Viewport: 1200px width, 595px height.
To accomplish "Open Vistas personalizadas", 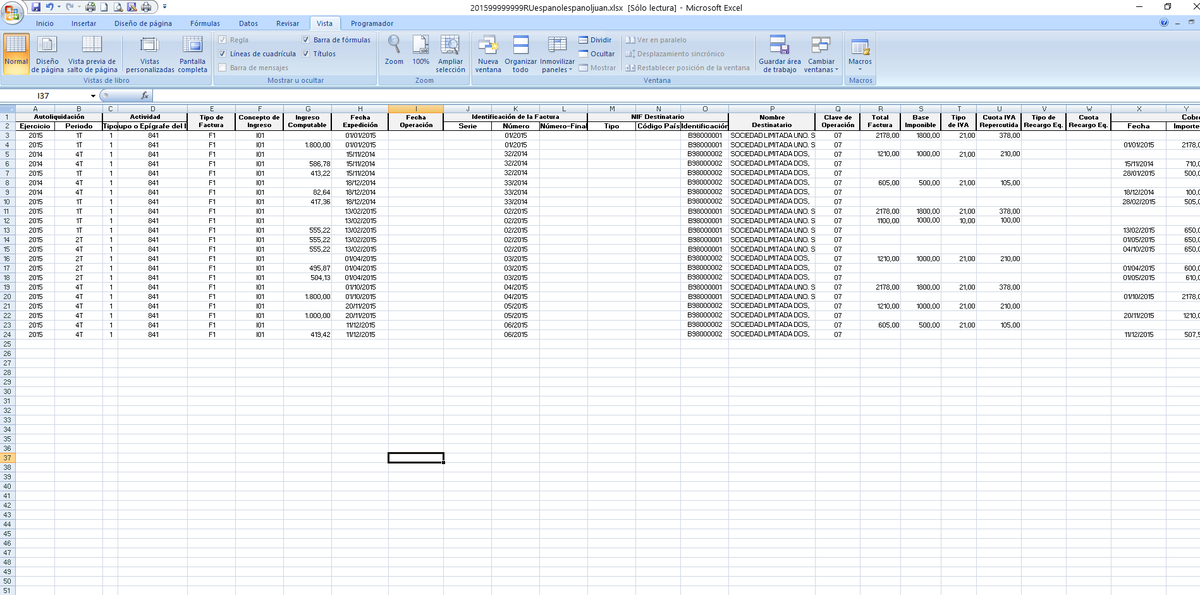I will click(149, 53).
